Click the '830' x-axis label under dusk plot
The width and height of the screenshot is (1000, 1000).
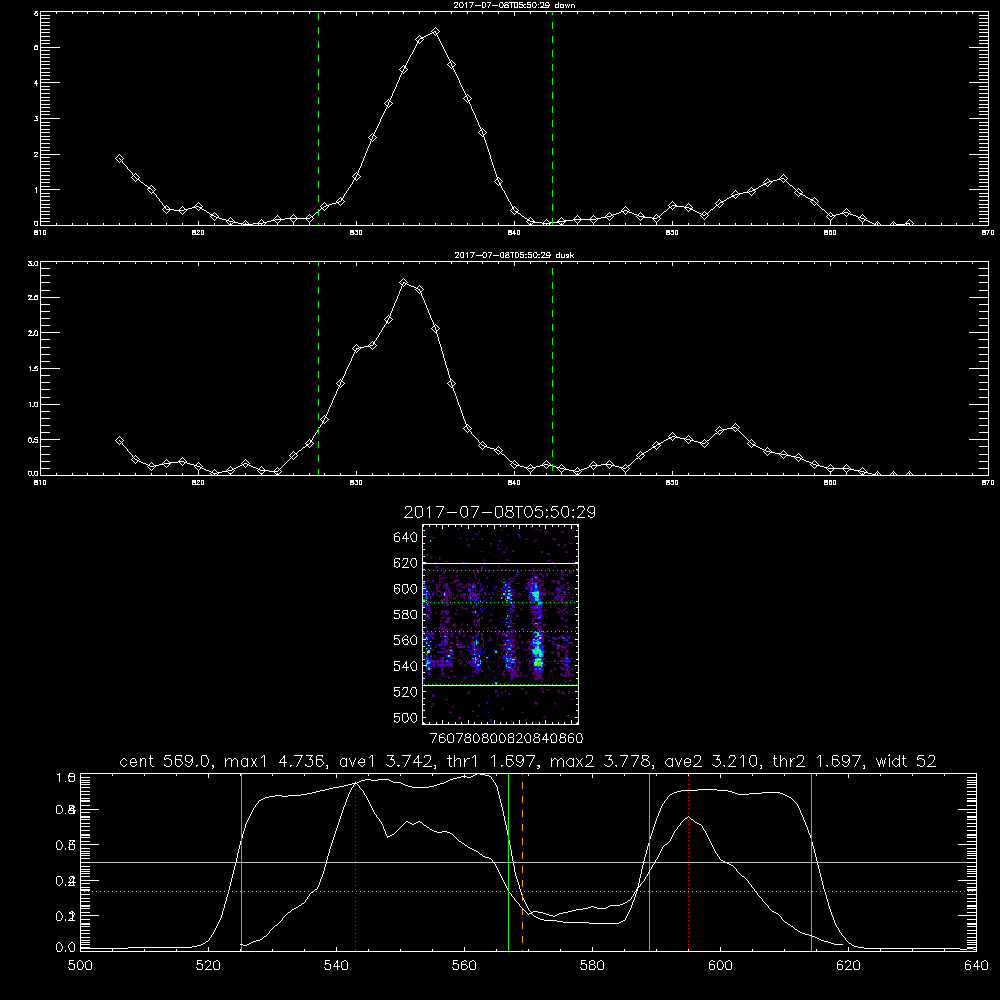click(356, 483)
